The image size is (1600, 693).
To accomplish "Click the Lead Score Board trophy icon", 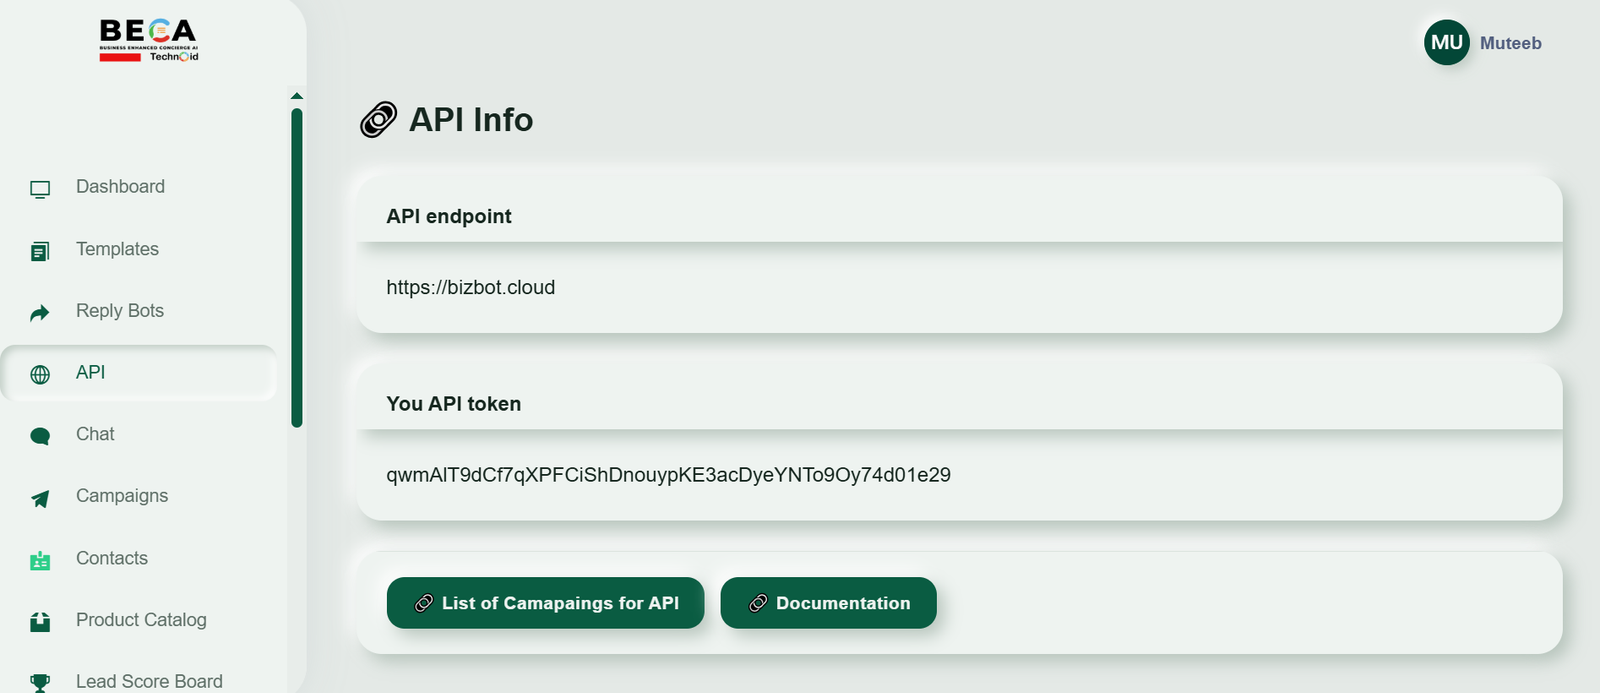I will click(x=40, y=683).
